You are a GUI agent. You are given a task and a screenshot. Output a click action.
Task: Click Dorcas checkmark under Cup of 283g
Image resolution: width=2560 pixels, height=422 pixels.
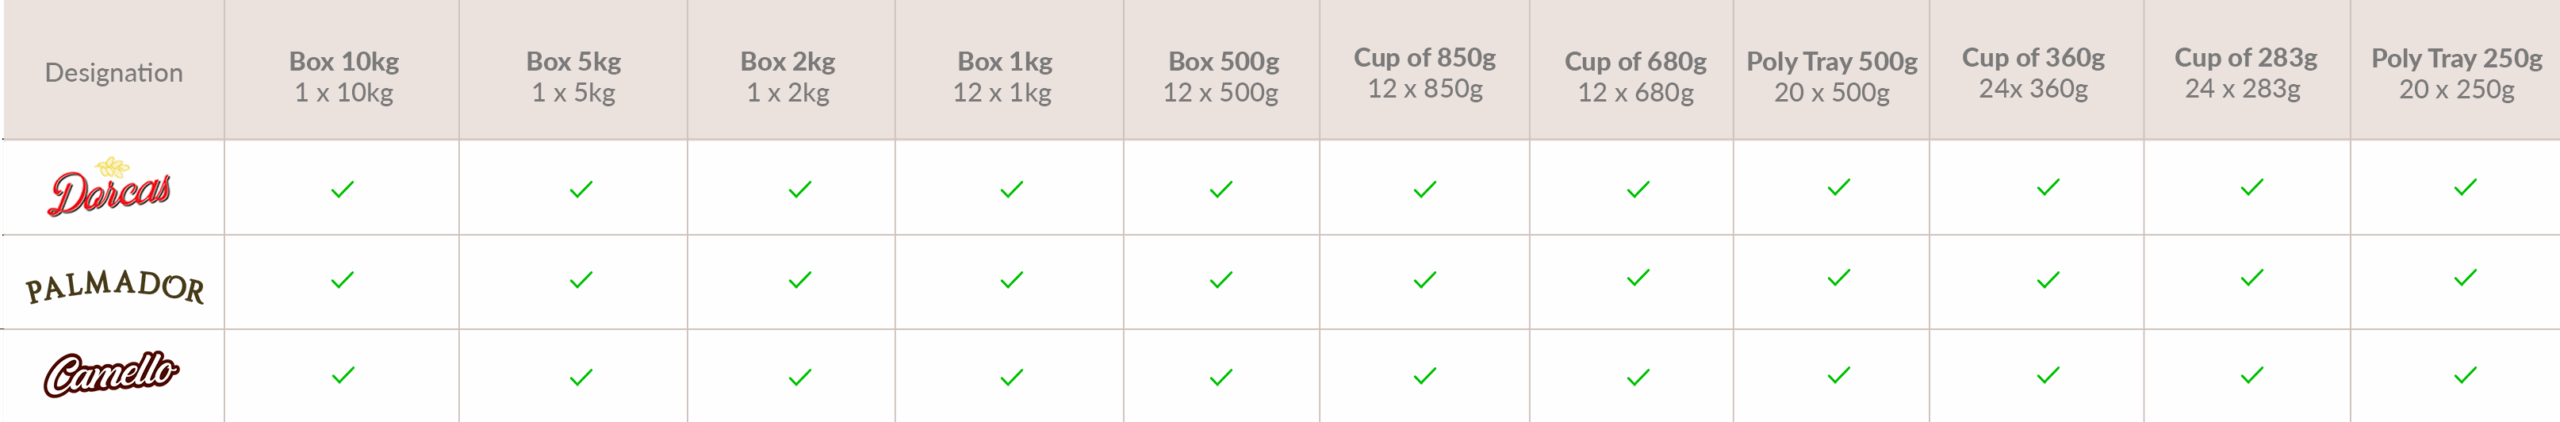pos(2252,187)
